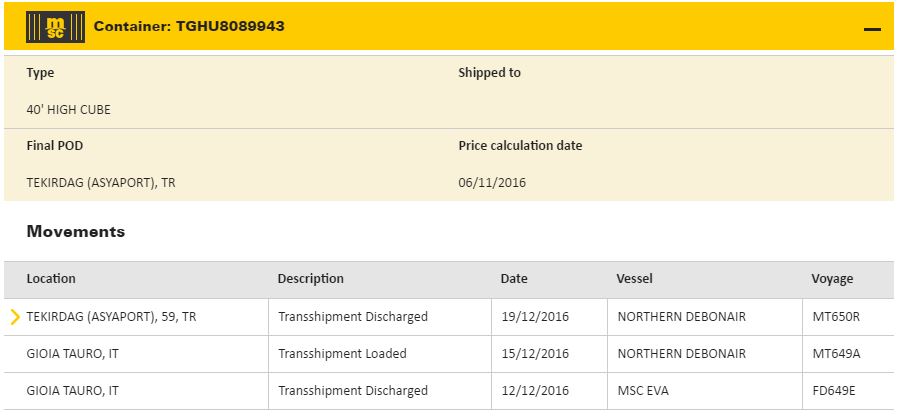Click vessel NORTHERN DEBONAIR in voyage MT650R row

681,317
